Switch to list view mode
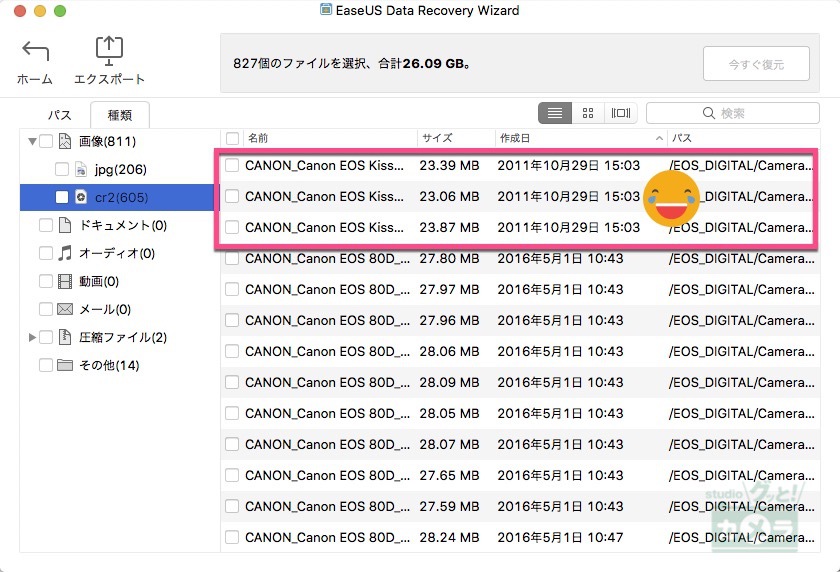The height and width of the screenshot is (572, 840). (x=554, y=113)
